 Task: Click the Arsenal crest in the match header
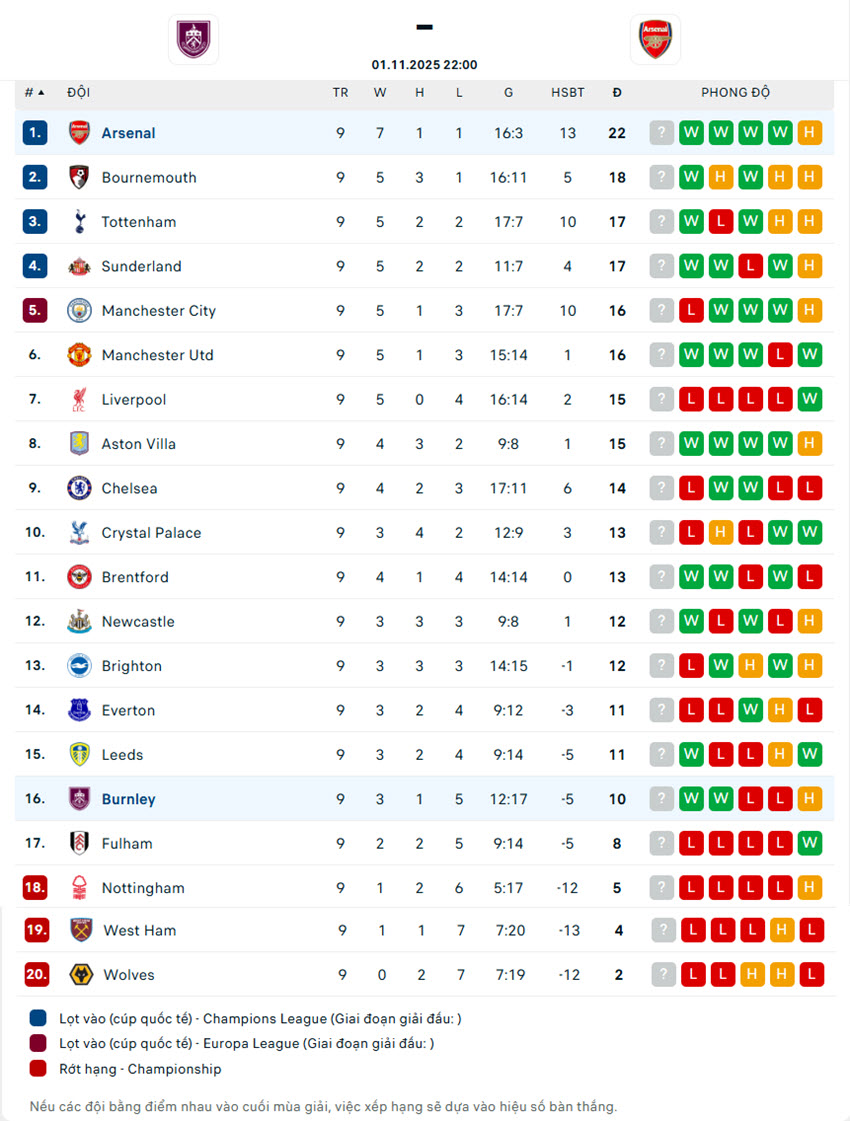pos(655,40)
